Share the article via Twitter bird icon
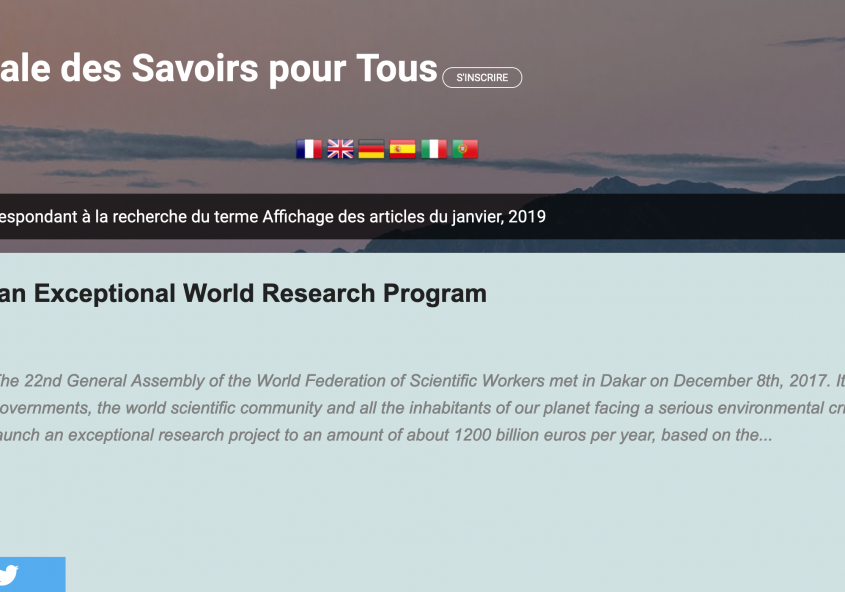 point(10,575)
